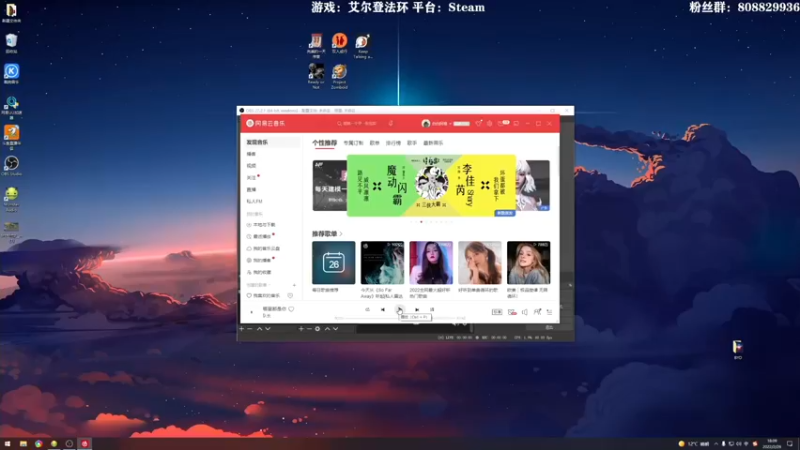800x450 pixels.
Task: Open the settings gear in the music header
Action: (x=490, y=123)
